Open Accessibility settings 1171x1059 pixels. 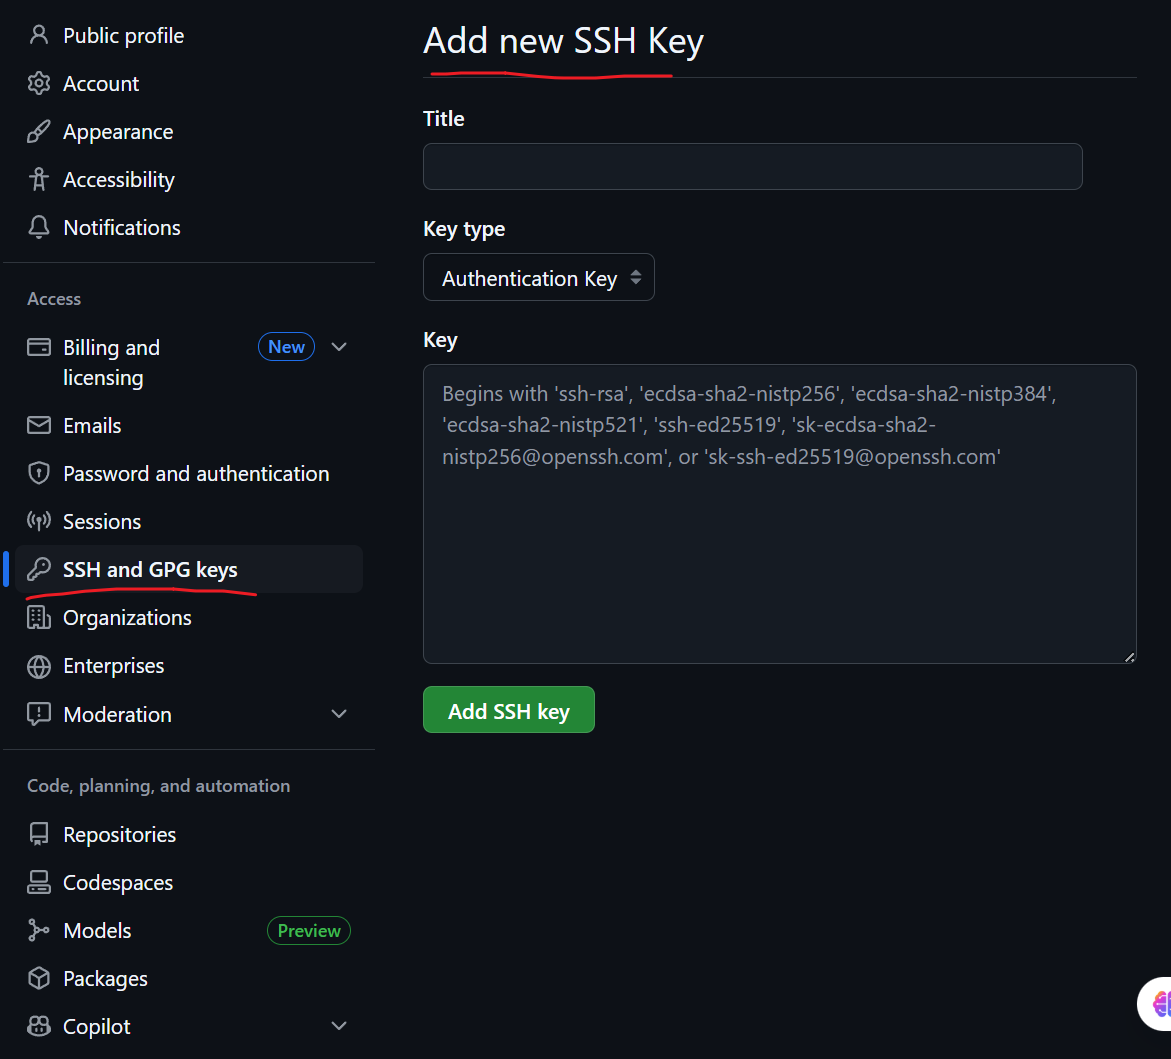coord(119,180)
